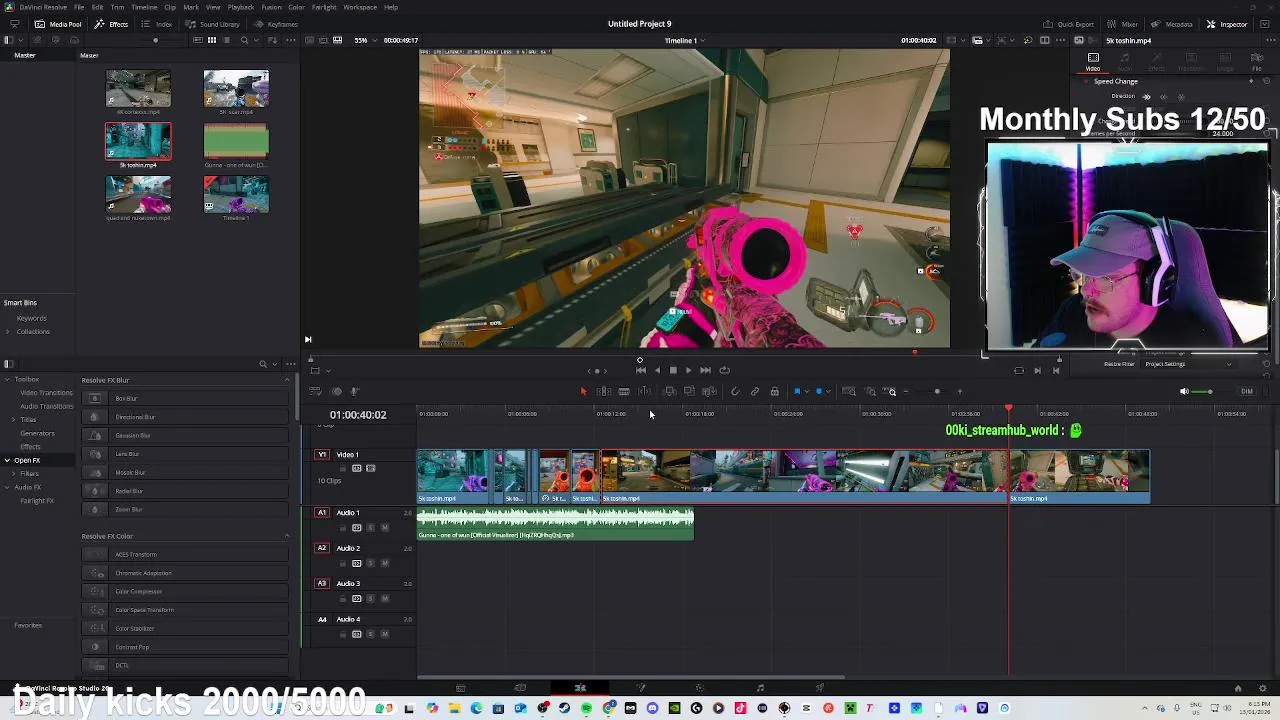Click the timeline flag icon

[x=797, y=391]
